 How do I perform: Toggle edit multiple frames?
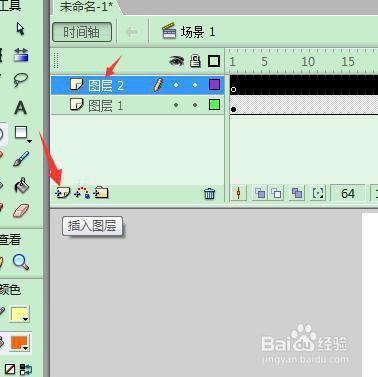(x=297, y=193)
